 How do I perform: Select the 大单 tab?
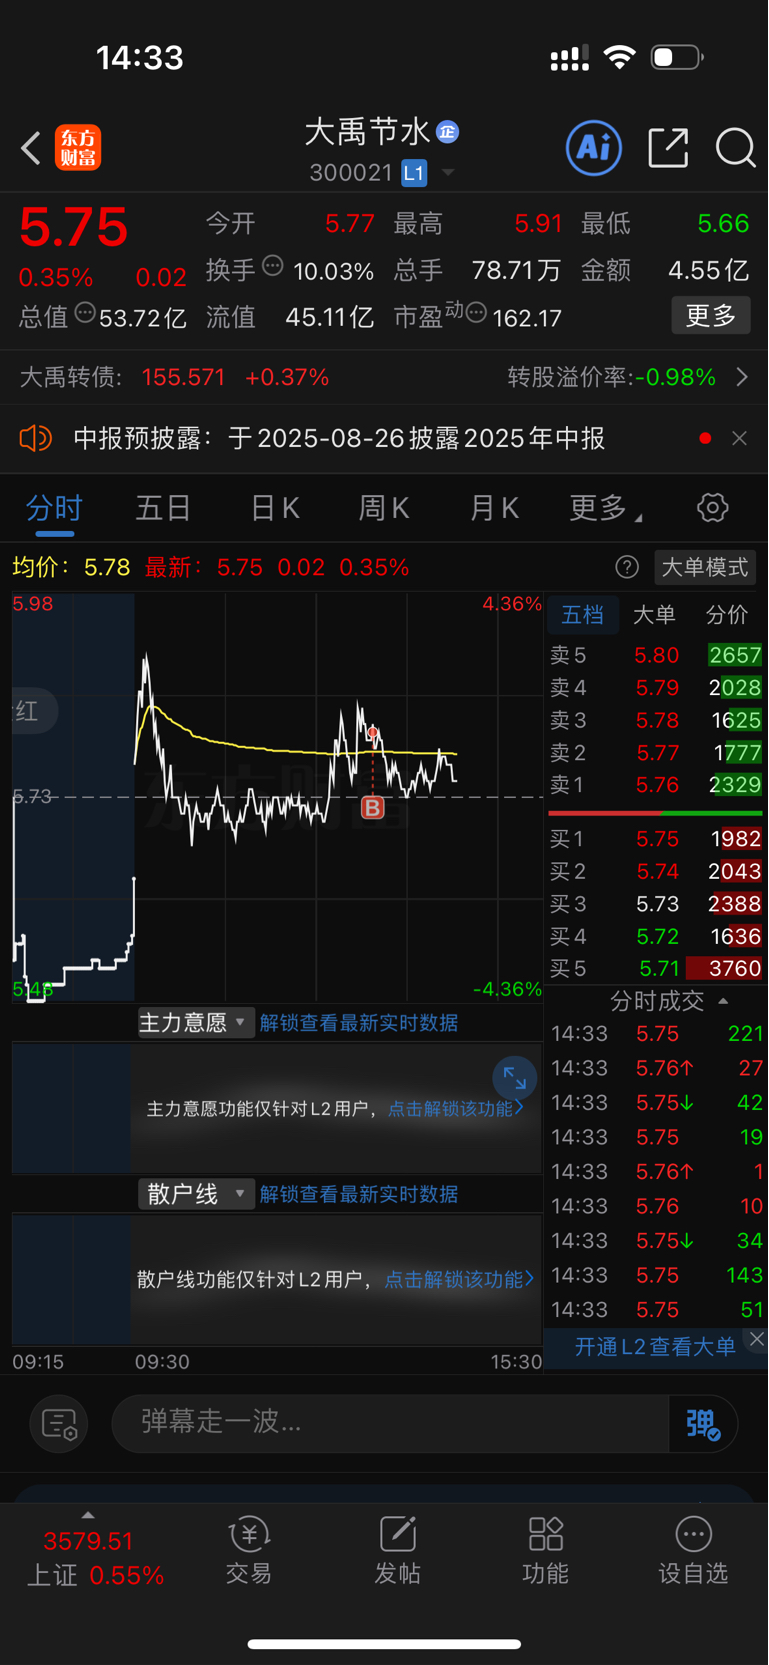point(654,614)
